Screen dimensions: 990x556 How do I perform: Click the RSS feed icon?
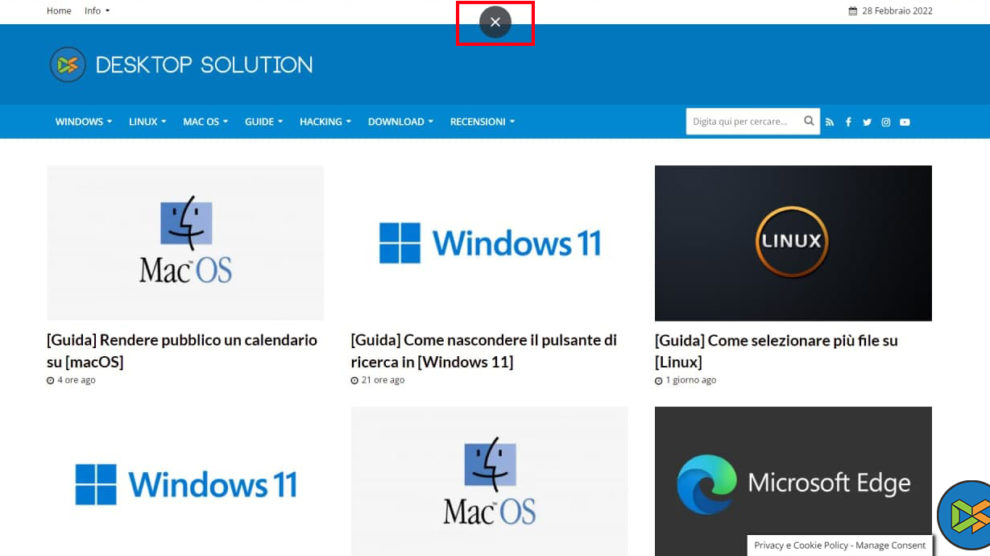pyautogui.click(x=829, y=122)
